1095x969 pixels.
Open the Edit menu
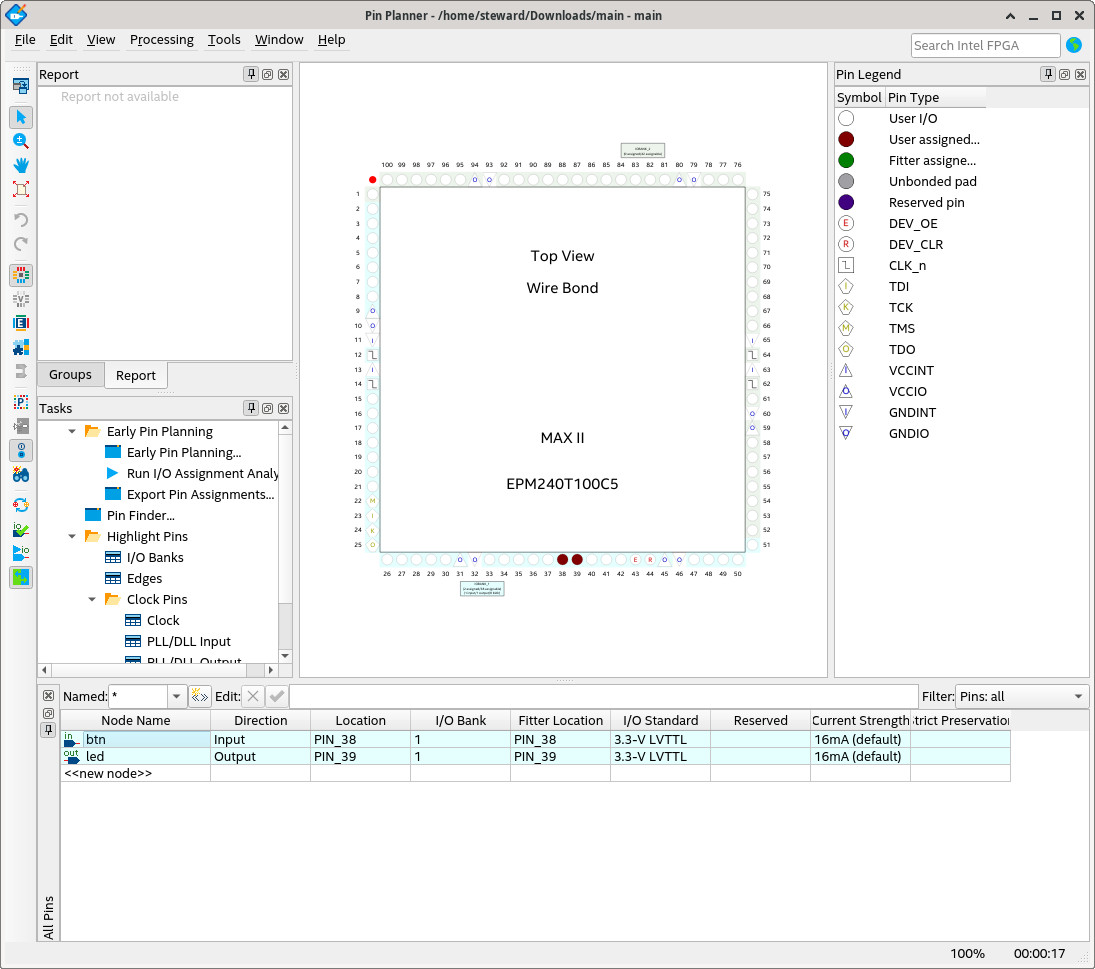(61, 40)
